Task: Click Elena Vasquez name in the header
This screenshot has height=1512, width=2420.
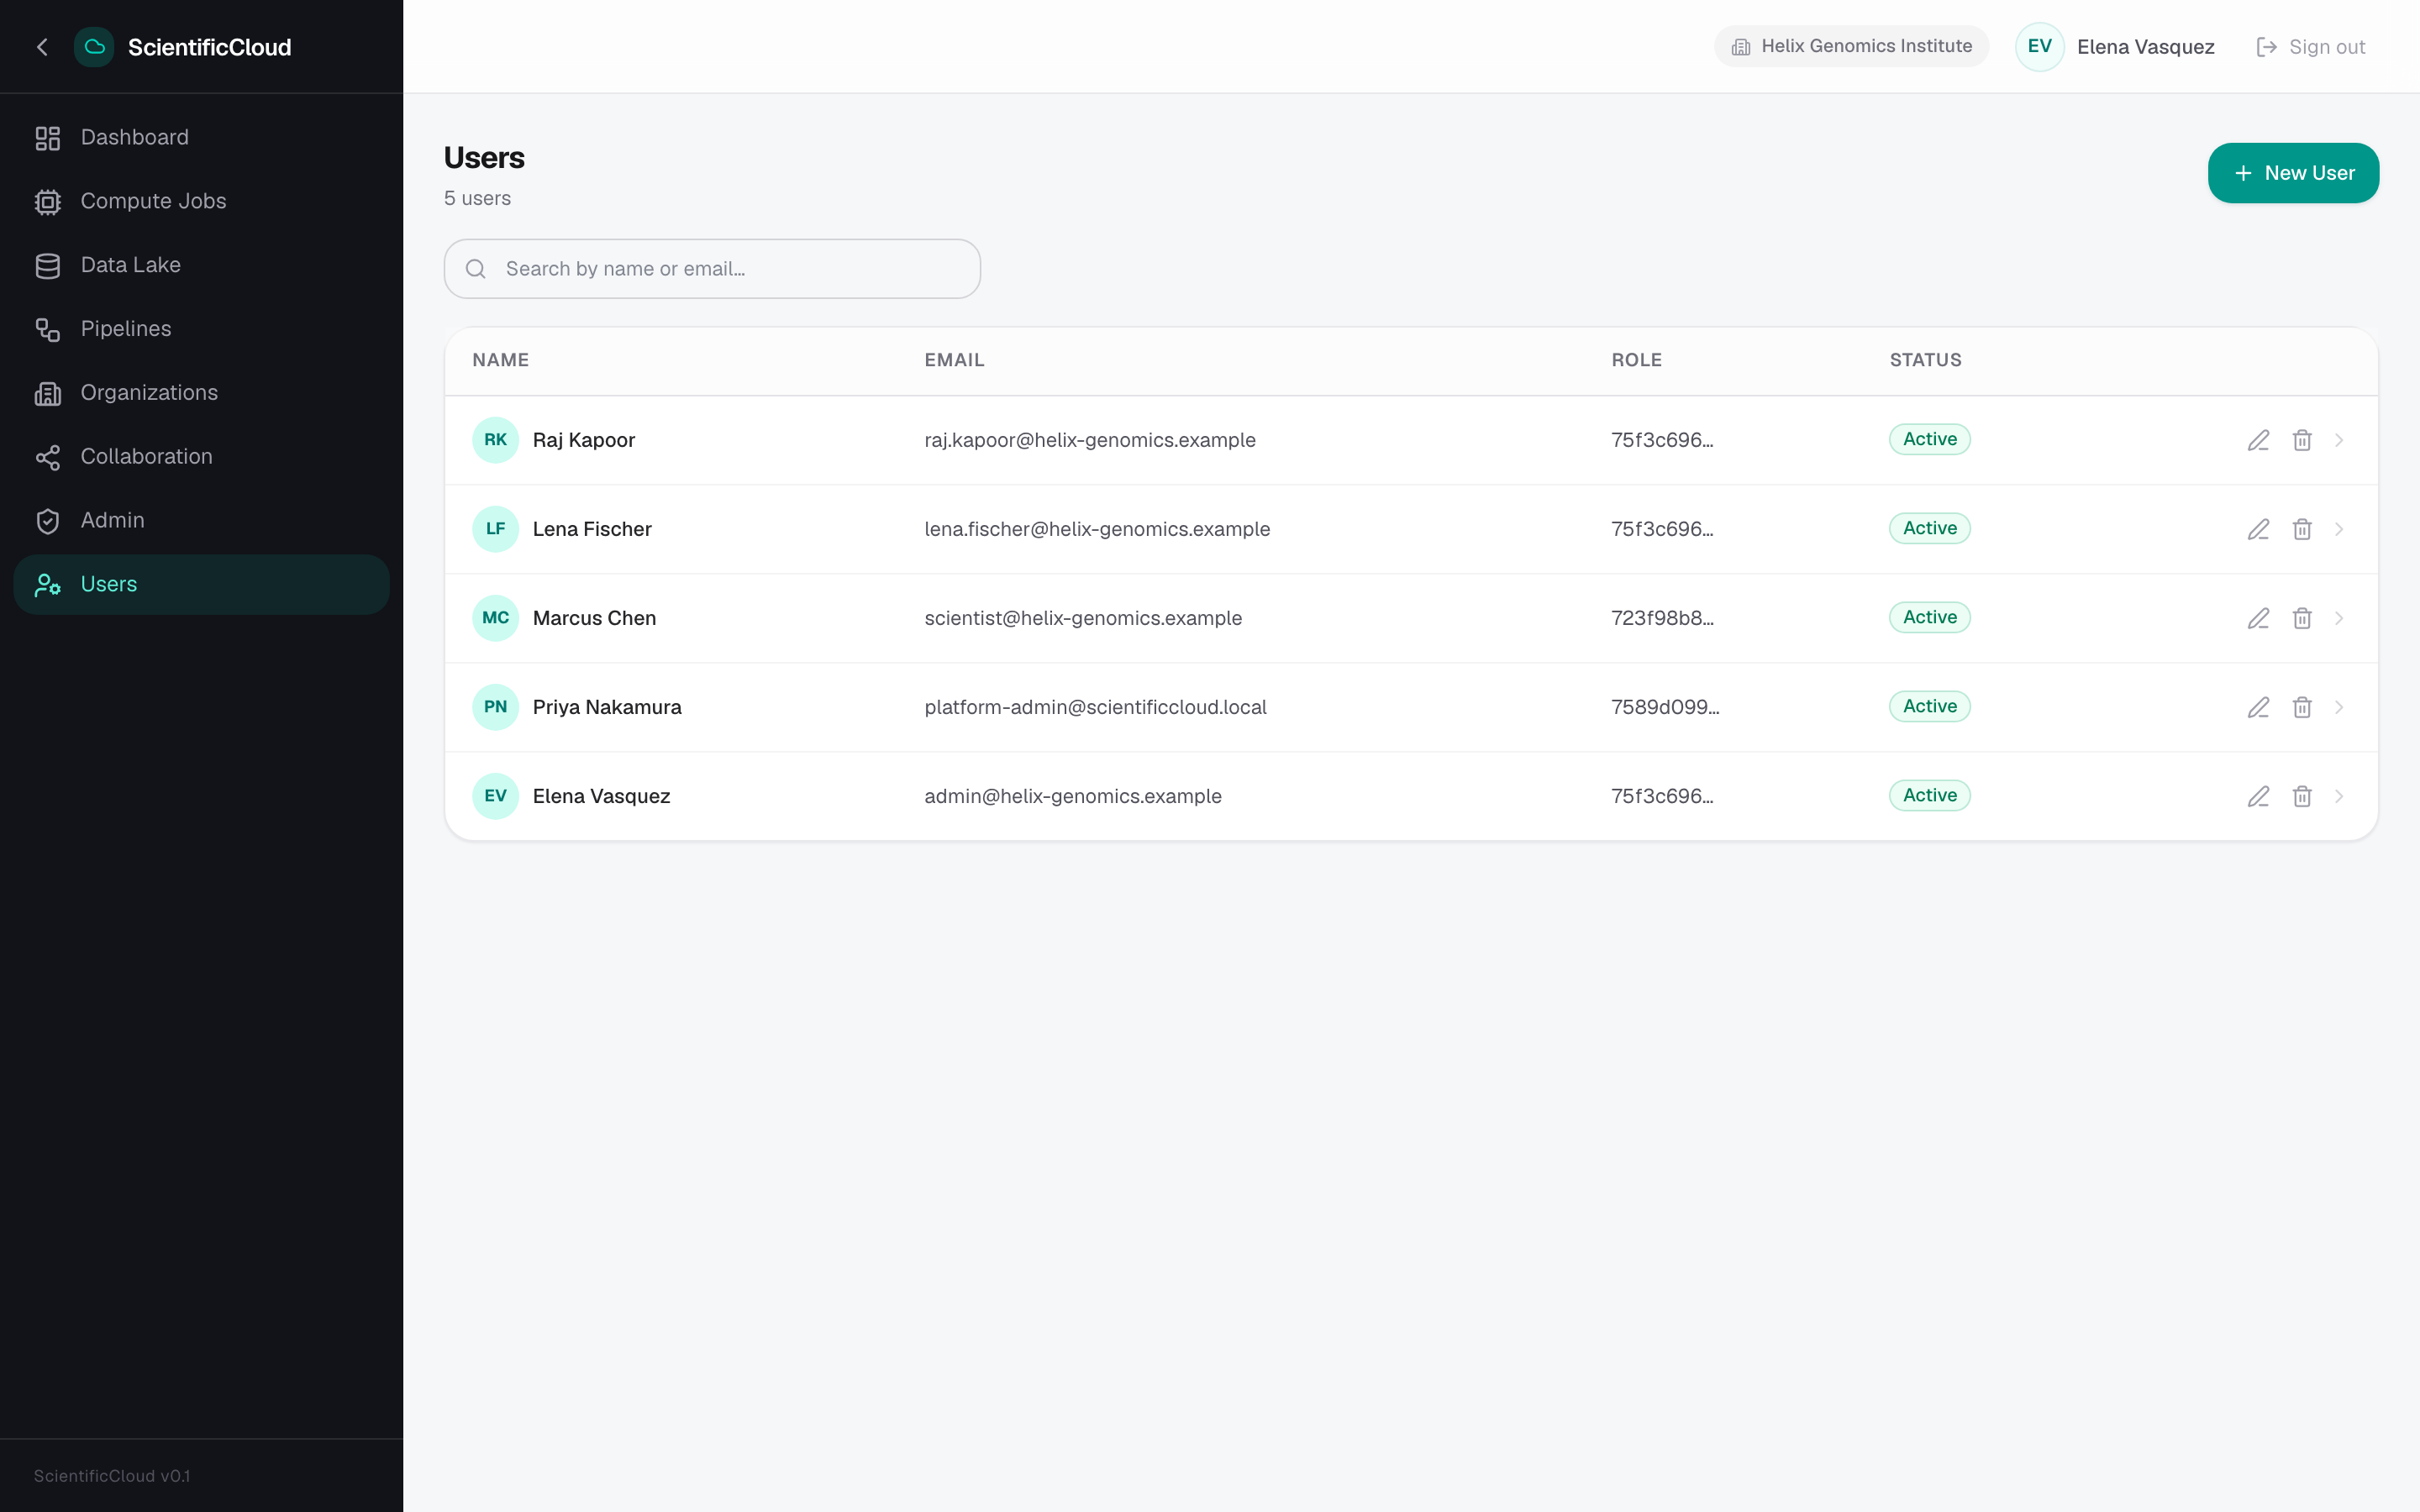Action: tap(2145, 47)
